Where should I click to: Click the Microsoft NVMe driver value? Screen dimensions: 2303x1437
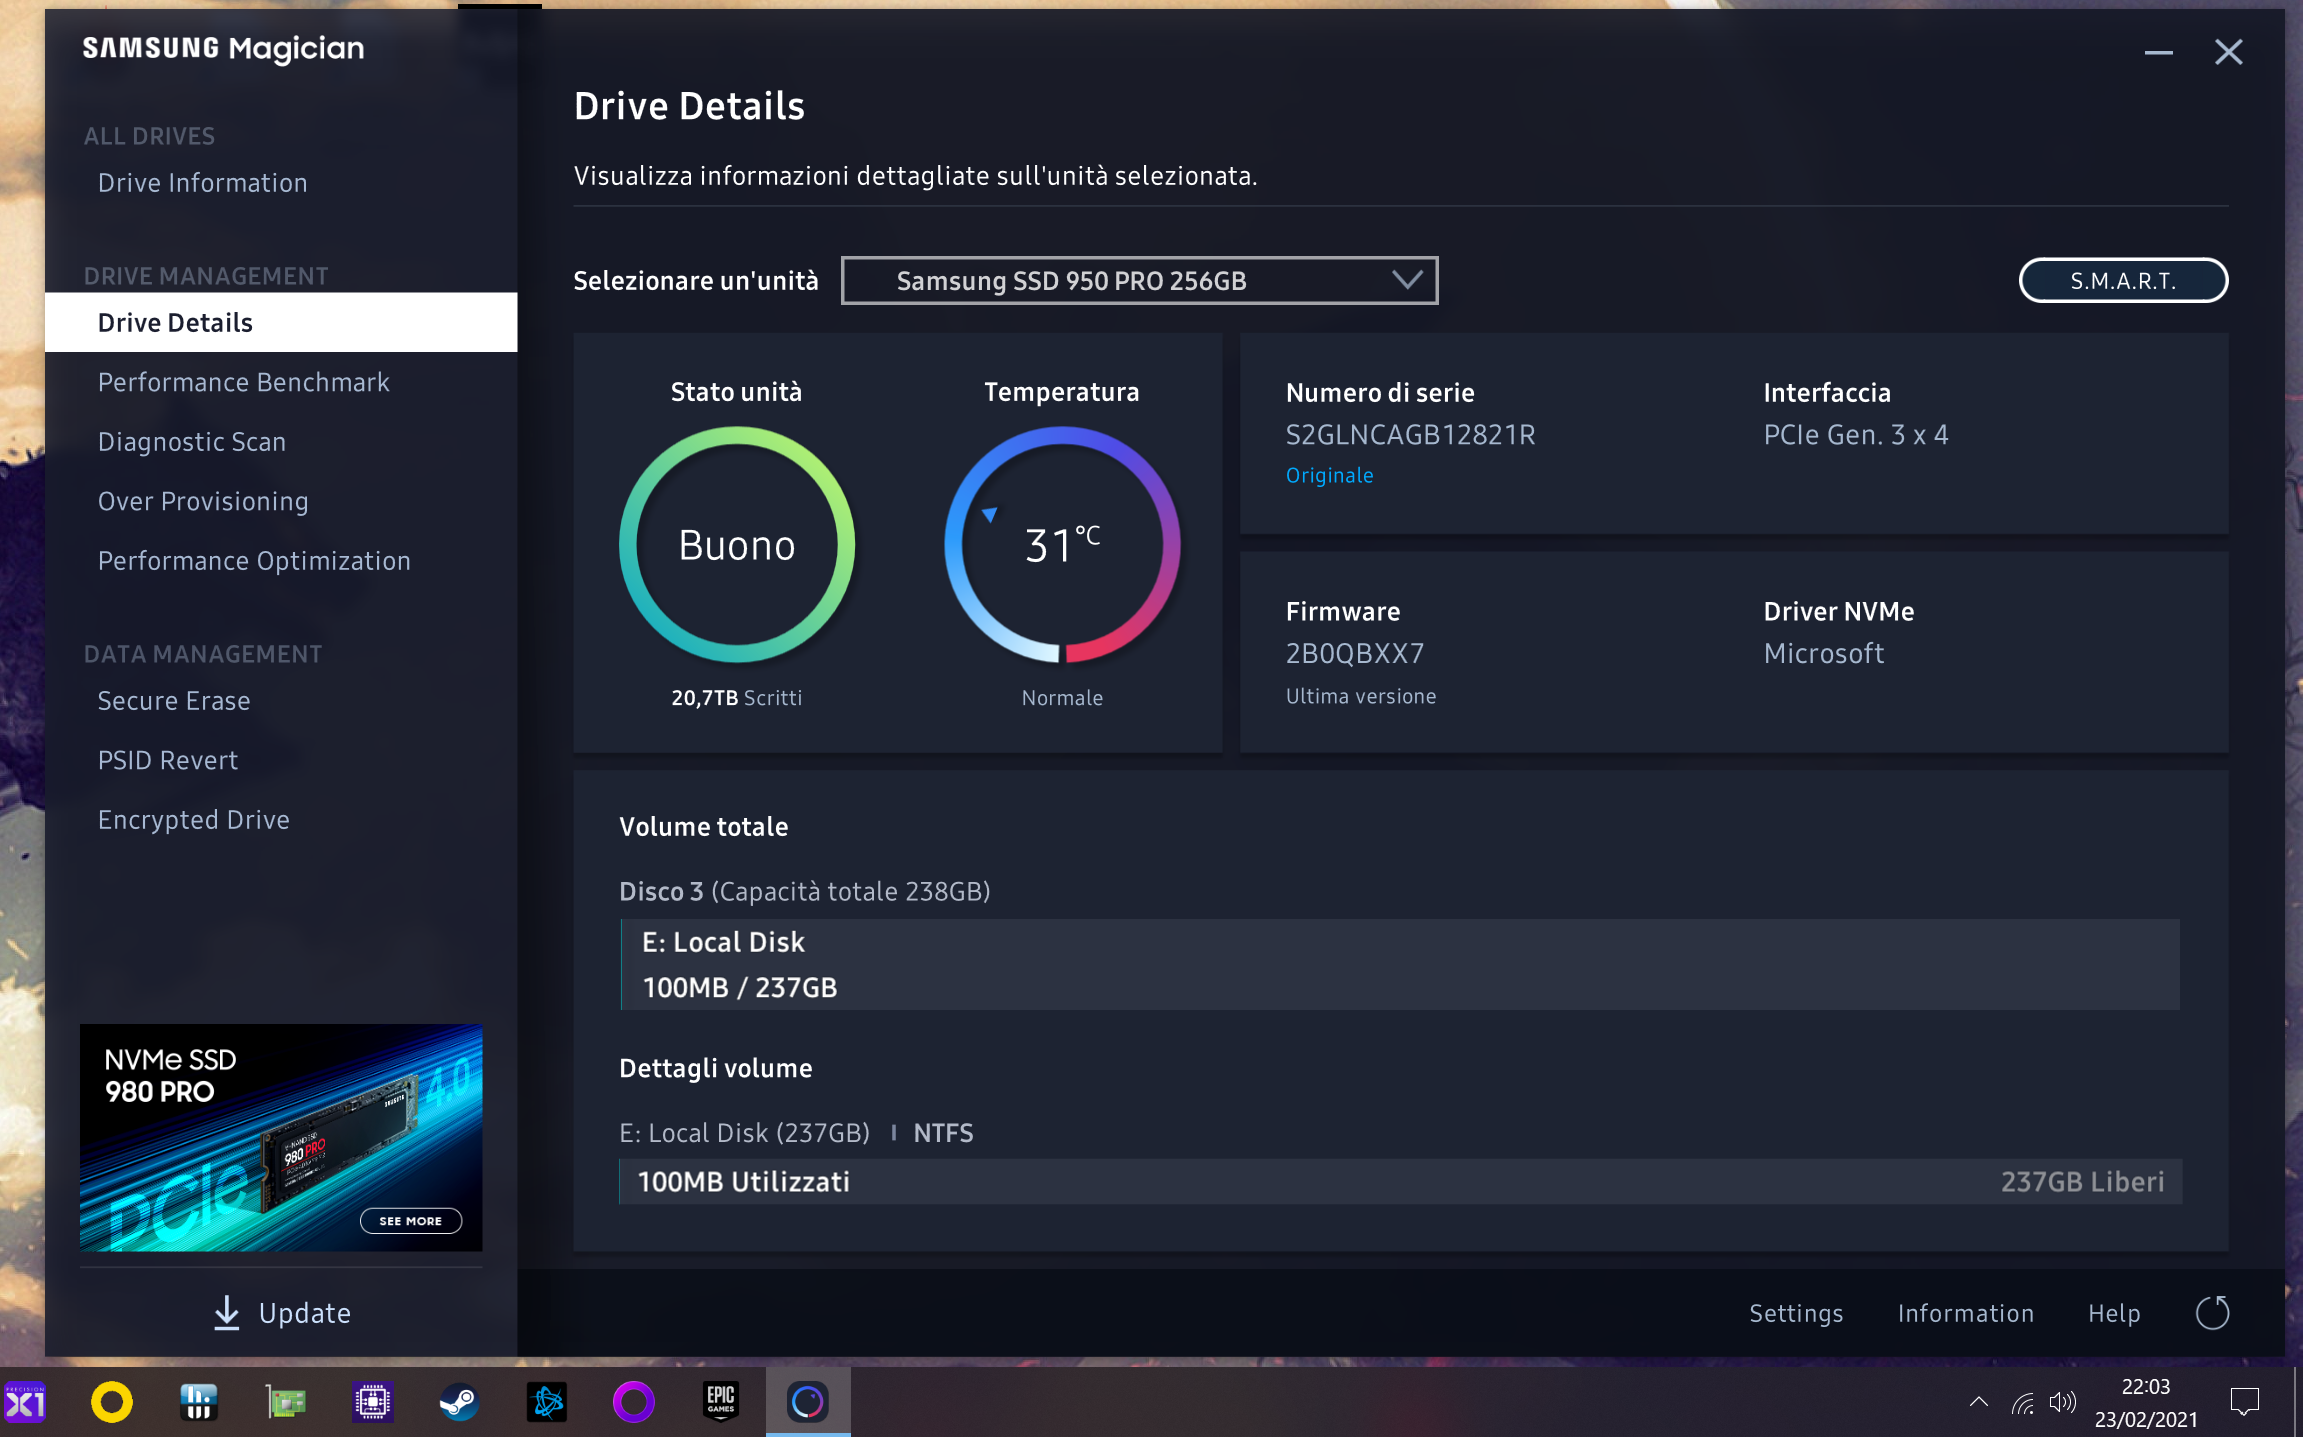pos(1824,653)
